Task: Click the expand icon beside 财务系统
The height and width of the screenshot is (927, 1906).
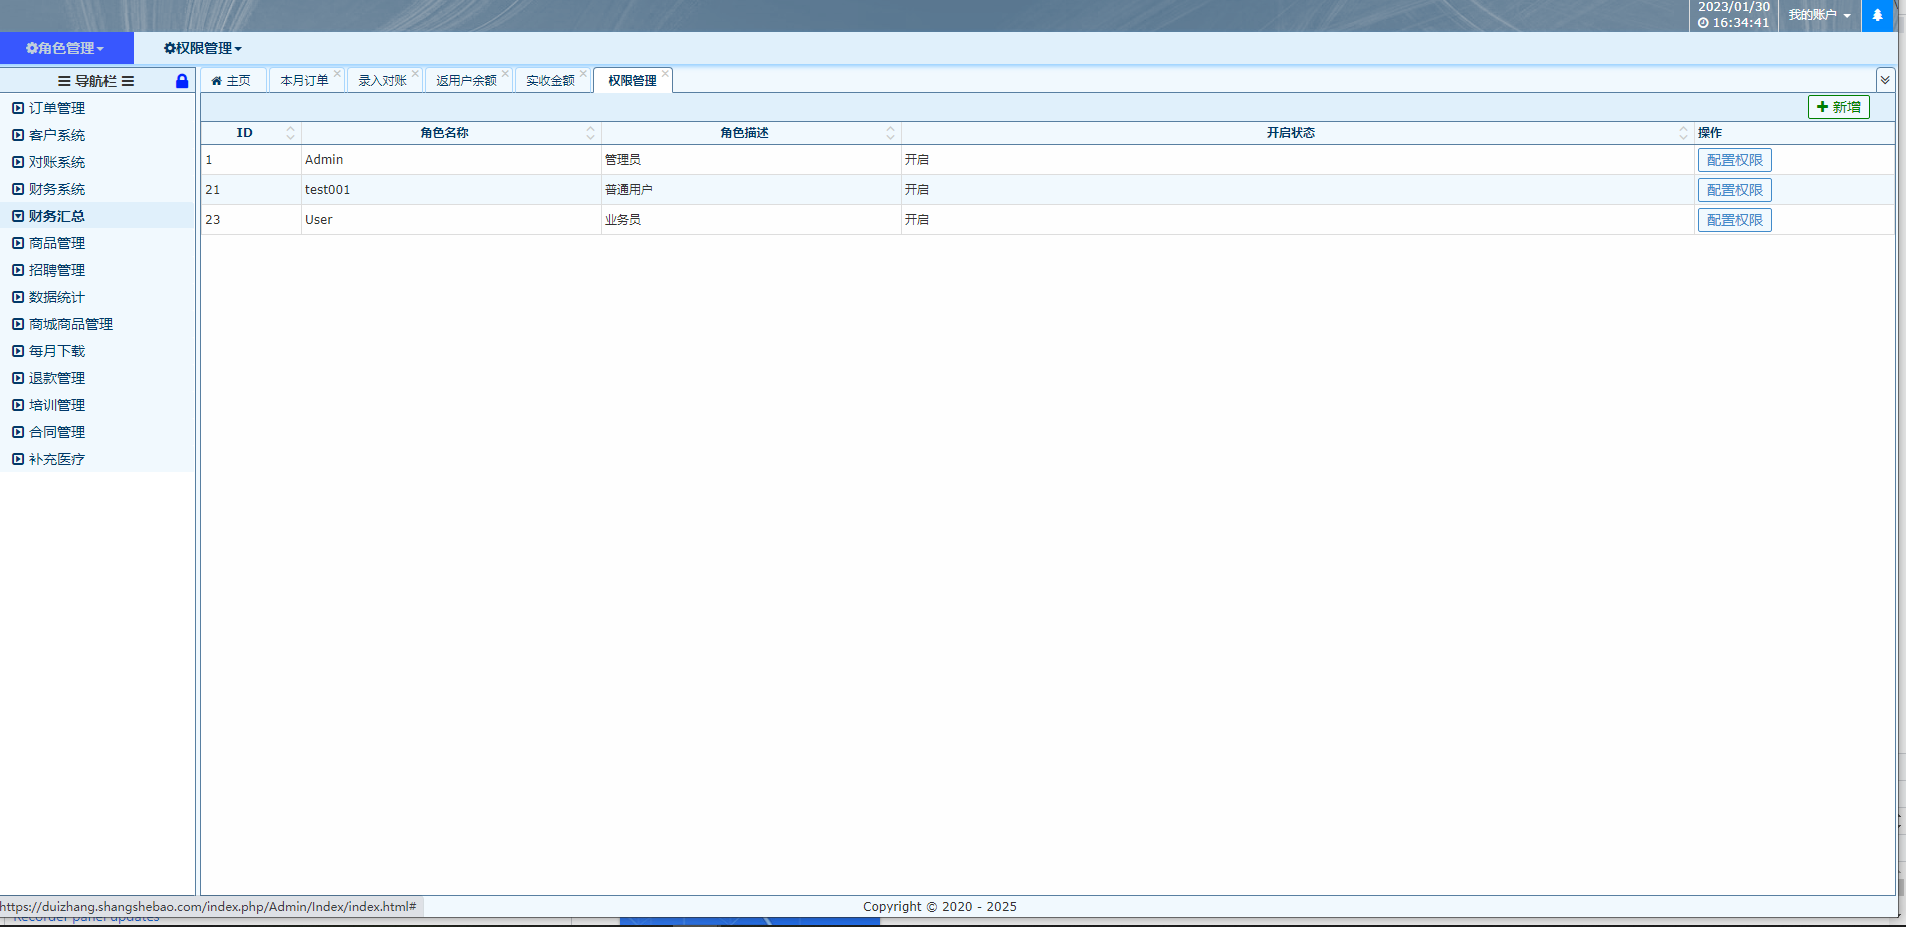Action: pos(18,189)
